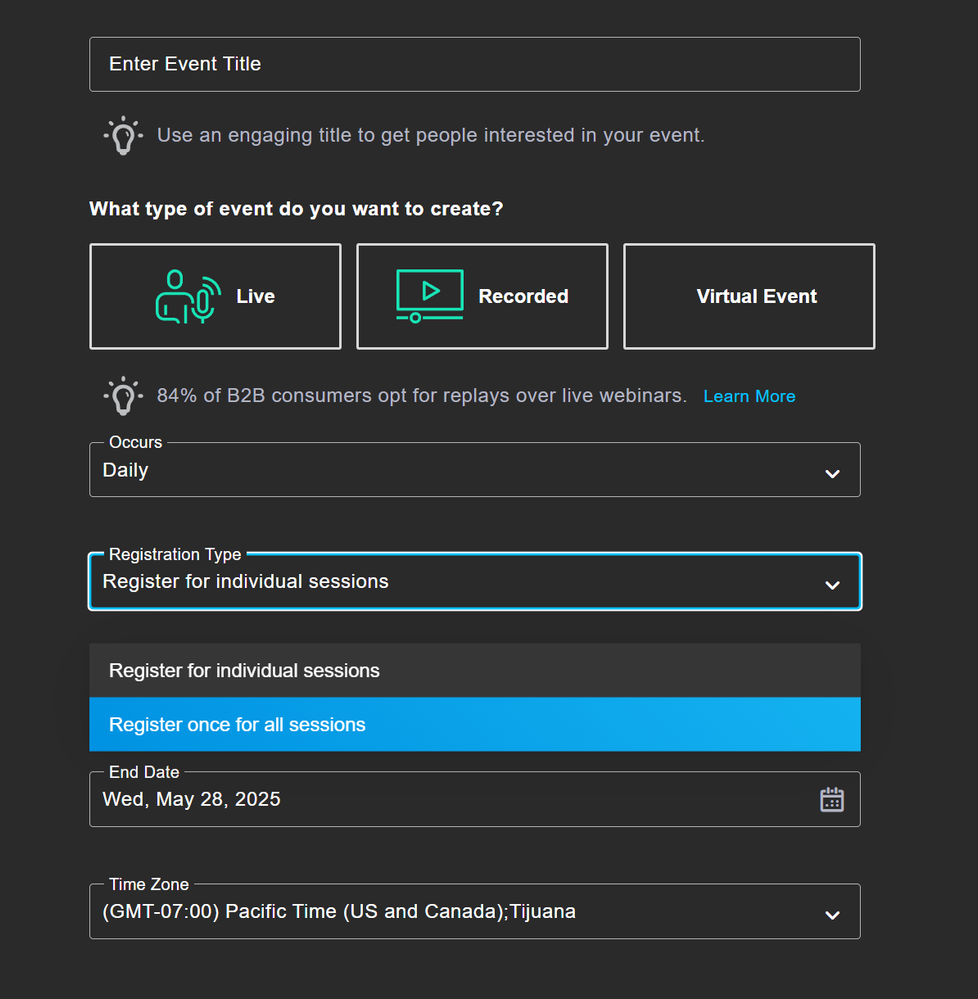Viewport: 978px width, 999px height.
Task: Choose the Recorded event type
Action: point(482,296)
